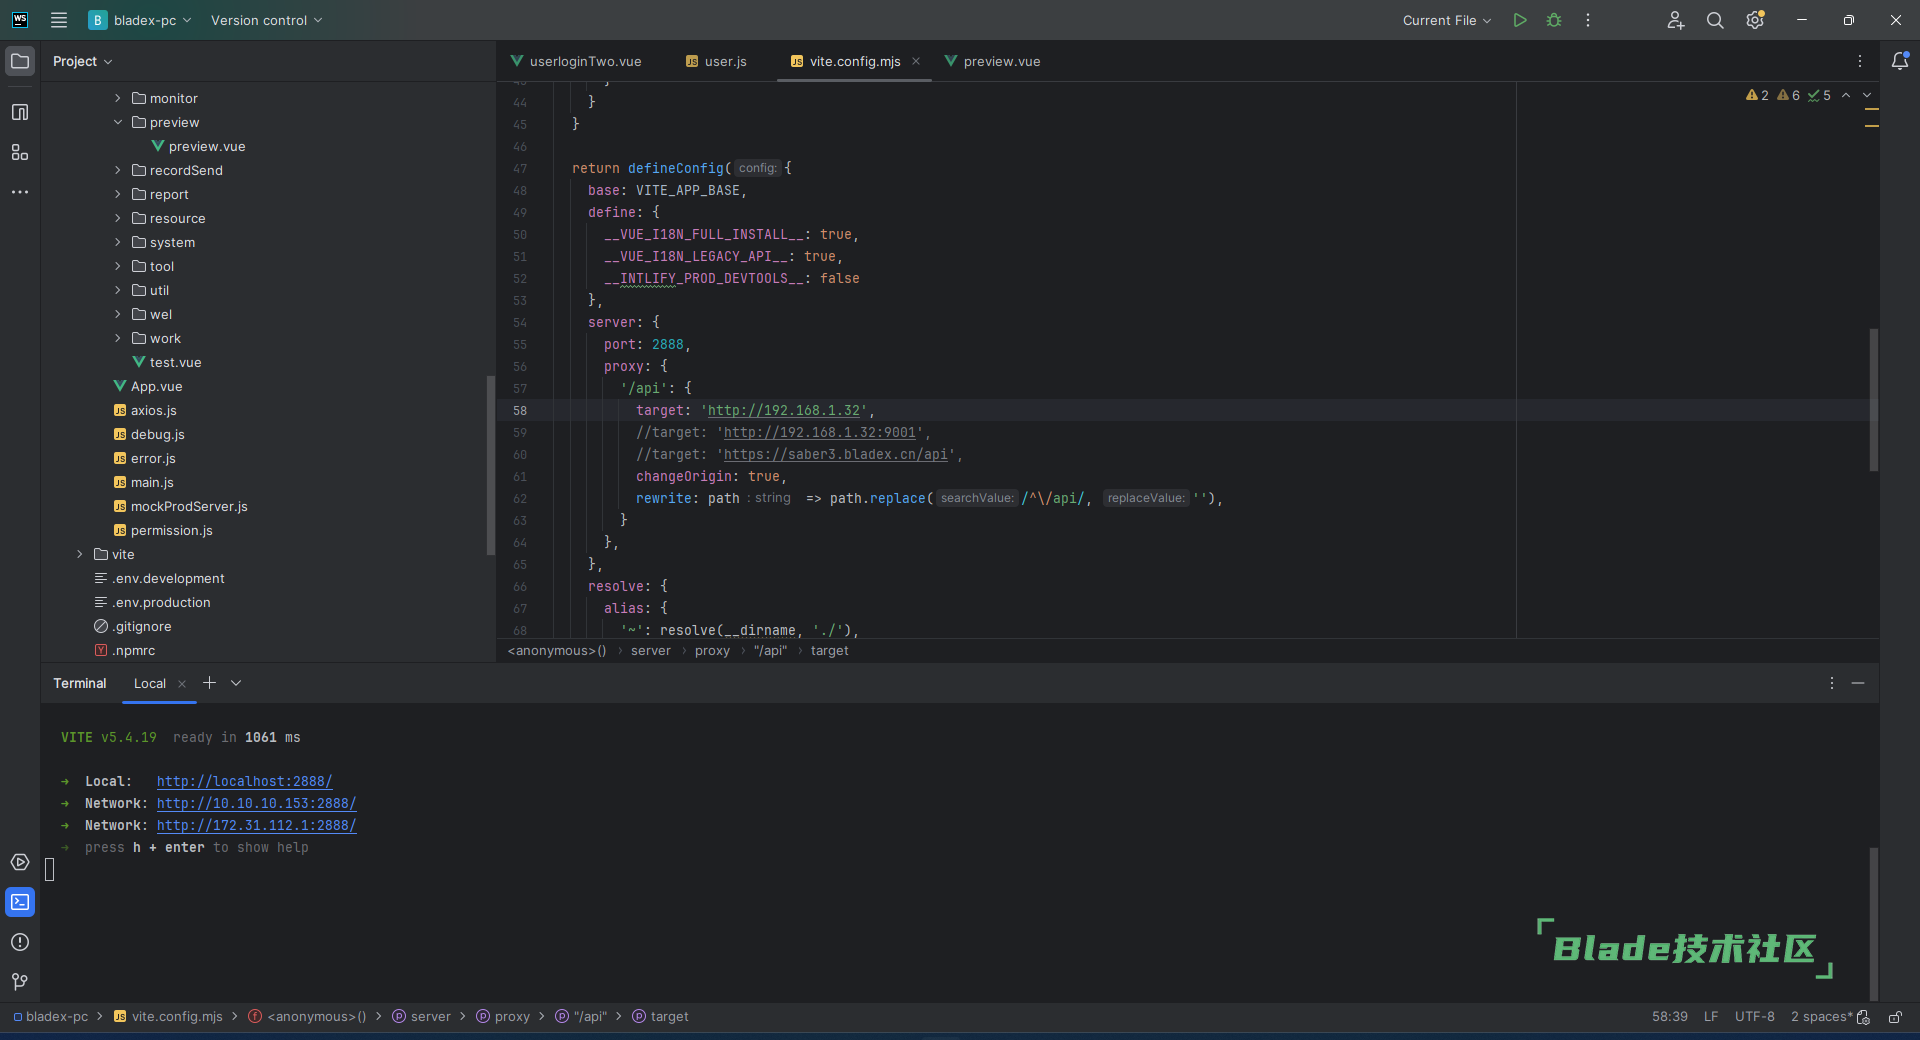Open IDE settings gear
This screenshot has height=1040, width=1920.
point(1755,20)
